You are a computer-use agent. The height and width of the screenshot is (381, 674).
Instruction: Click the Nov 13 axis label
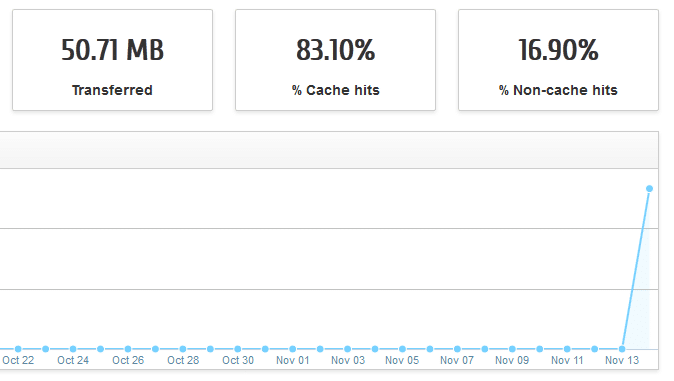622,360
